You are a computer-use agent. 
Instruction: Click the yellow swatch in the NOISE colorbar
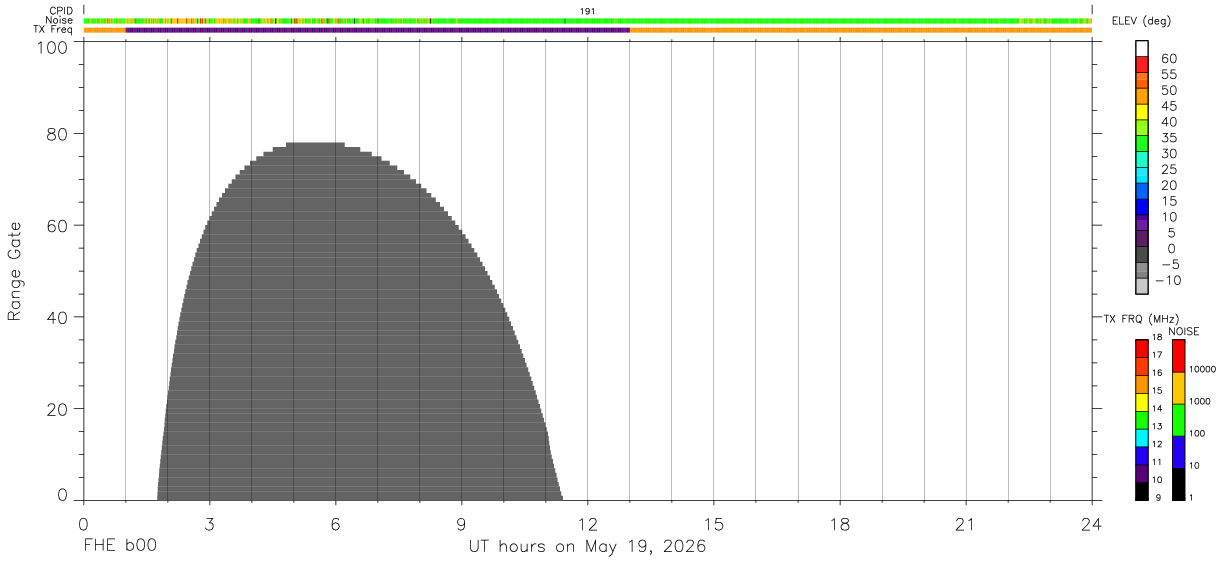pos(1179,388)
